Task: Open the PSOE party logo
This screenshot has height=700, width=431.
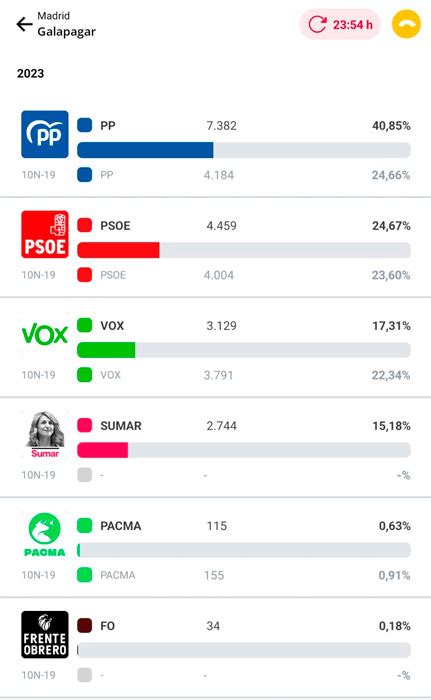Action: pos(45,234)
